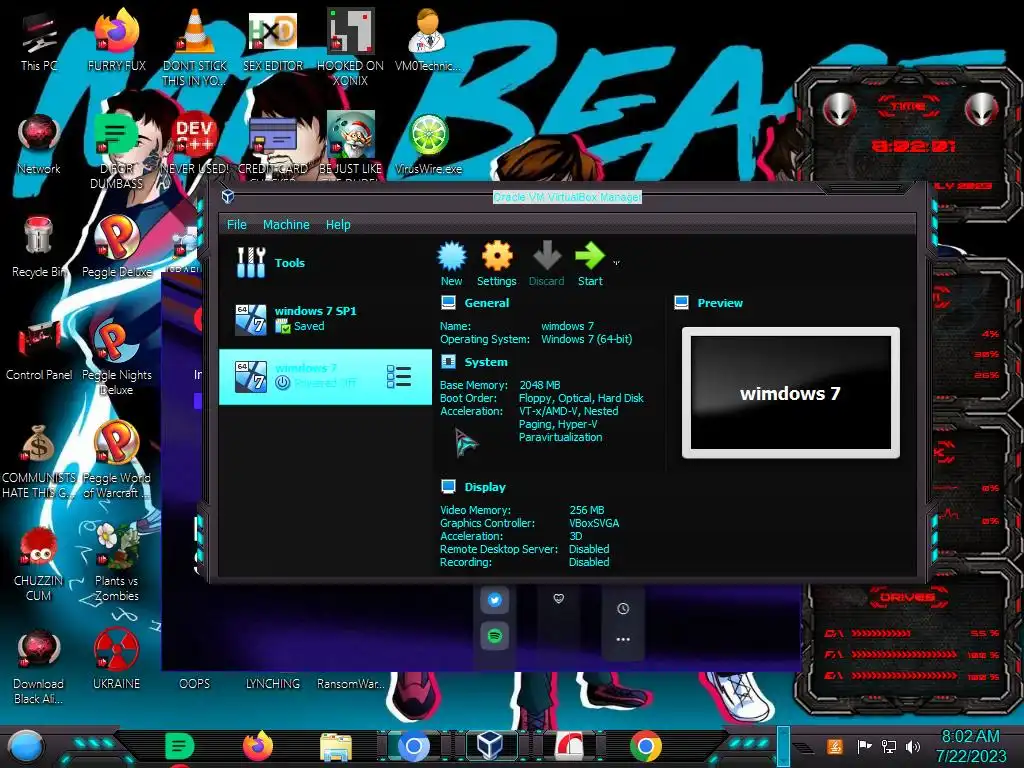Viewport: 1024px width, 768px height.
Task: Select the wimdows 7 powered-off VM
Action: [325, 377]
